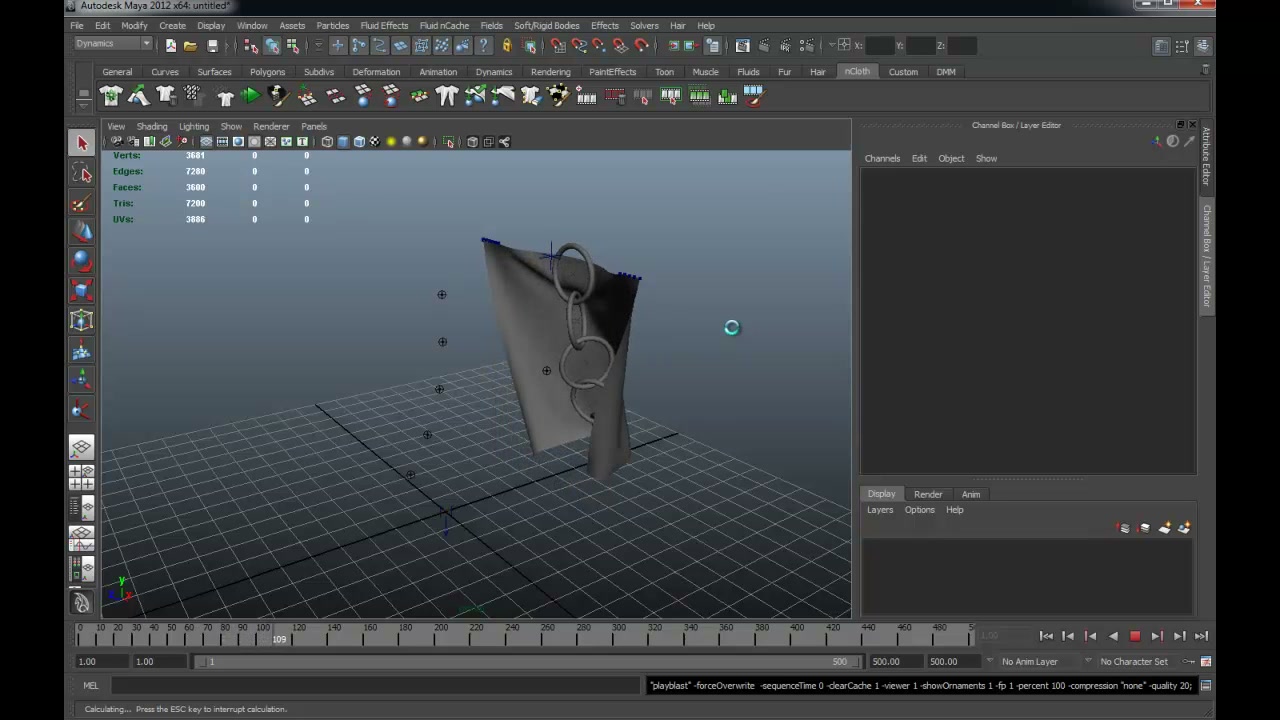Viewport: 1280px width, 720px height.
Task: Activate the Scale tool cube icon
Action: [x=82, y=291]
